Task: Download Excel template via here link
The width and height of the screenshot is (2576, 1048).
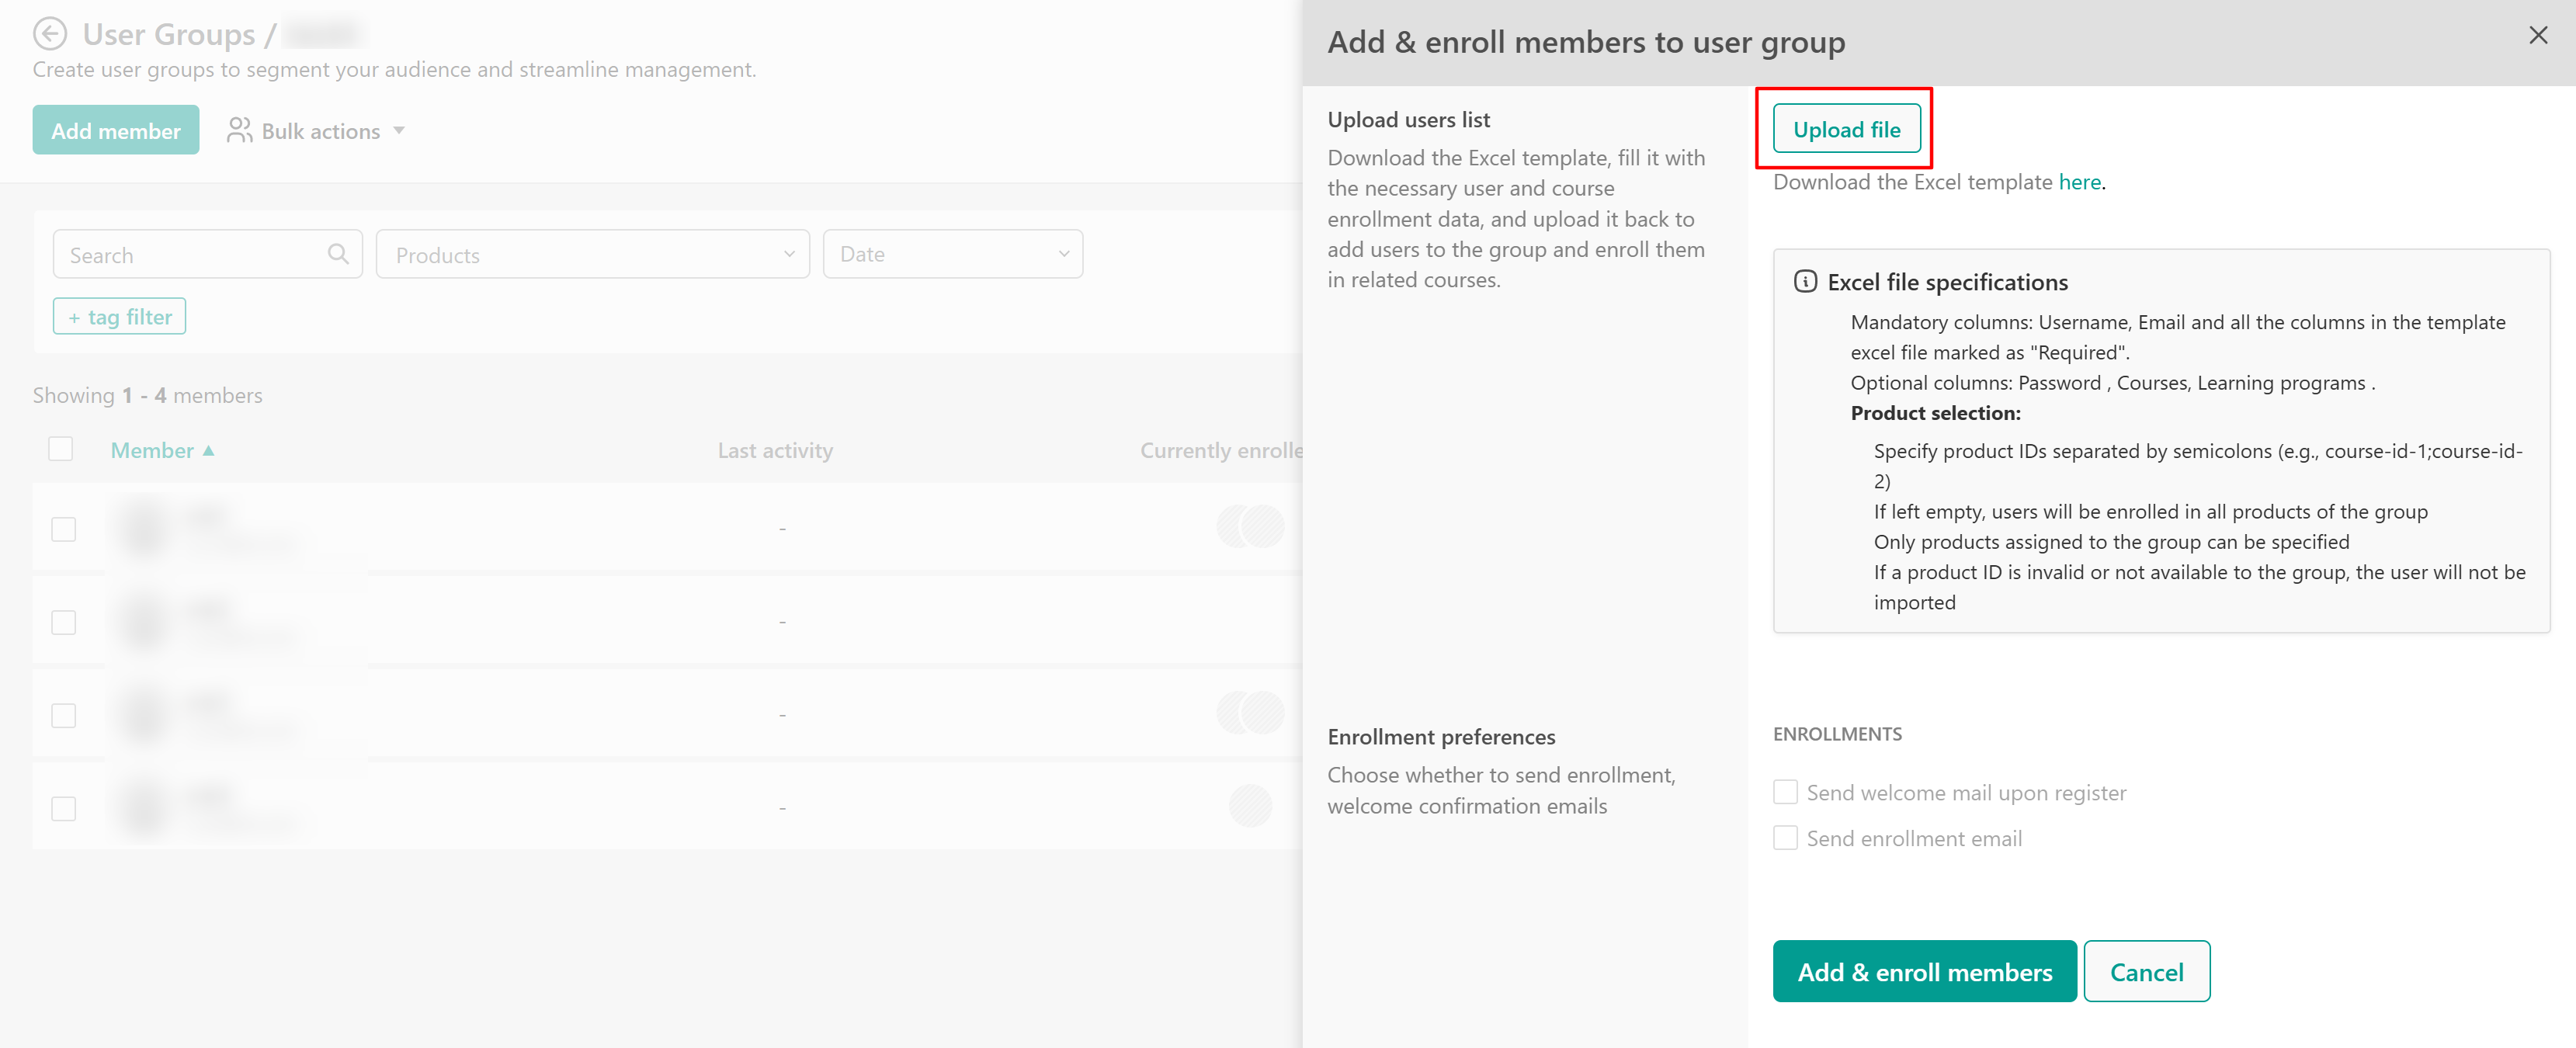Action: [x=2079, y=182]
